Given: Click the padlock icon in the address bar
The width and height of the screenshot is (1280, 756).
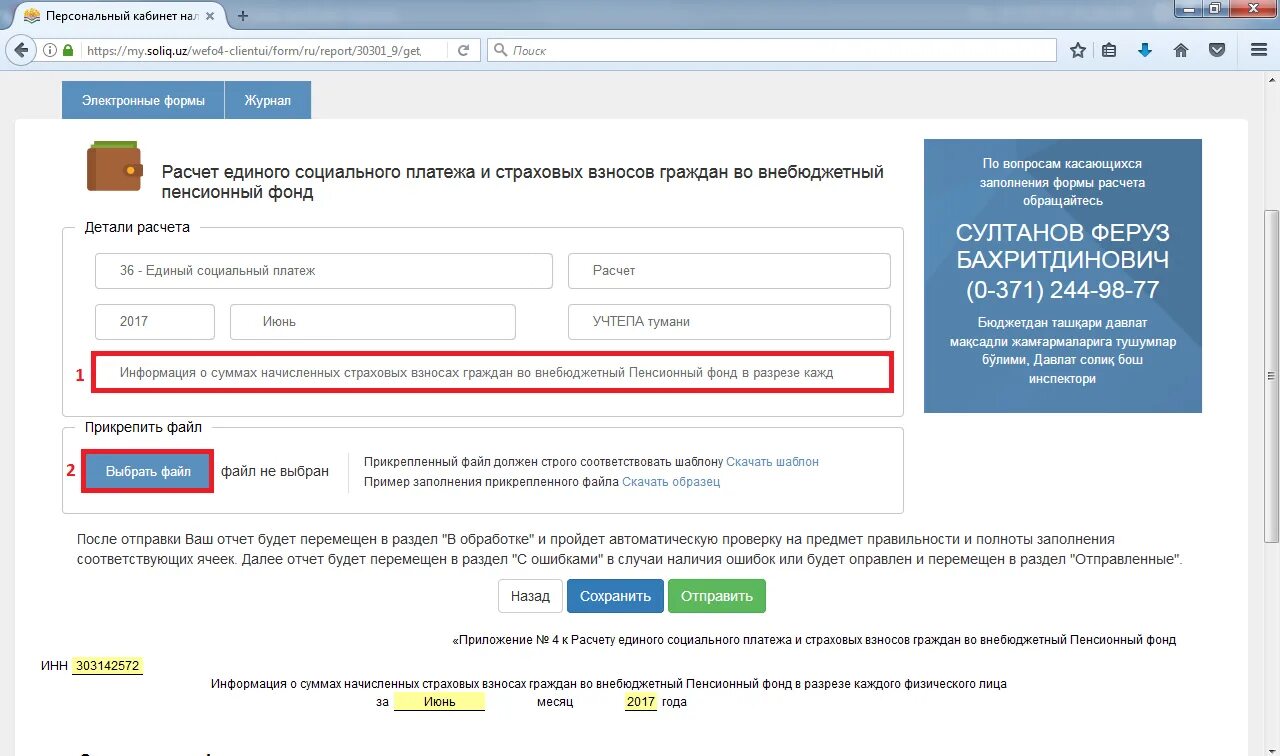Looking at the screenshot, I should coord(67,49).
